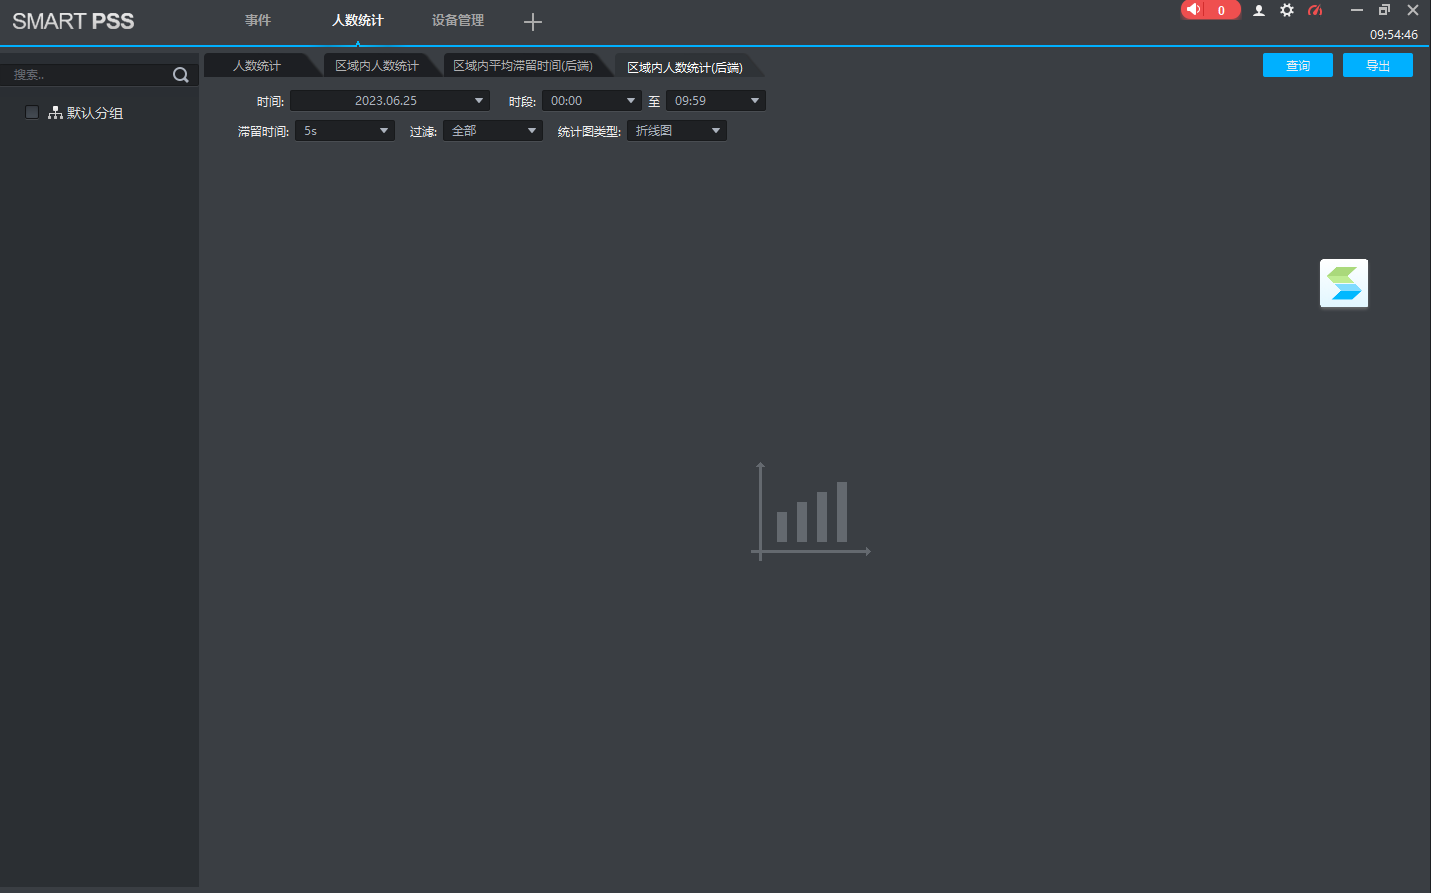Check the 默认分组 checkbox
Image resolution: width=1431 pixels, height=893 pixels.
click(32, 113)
